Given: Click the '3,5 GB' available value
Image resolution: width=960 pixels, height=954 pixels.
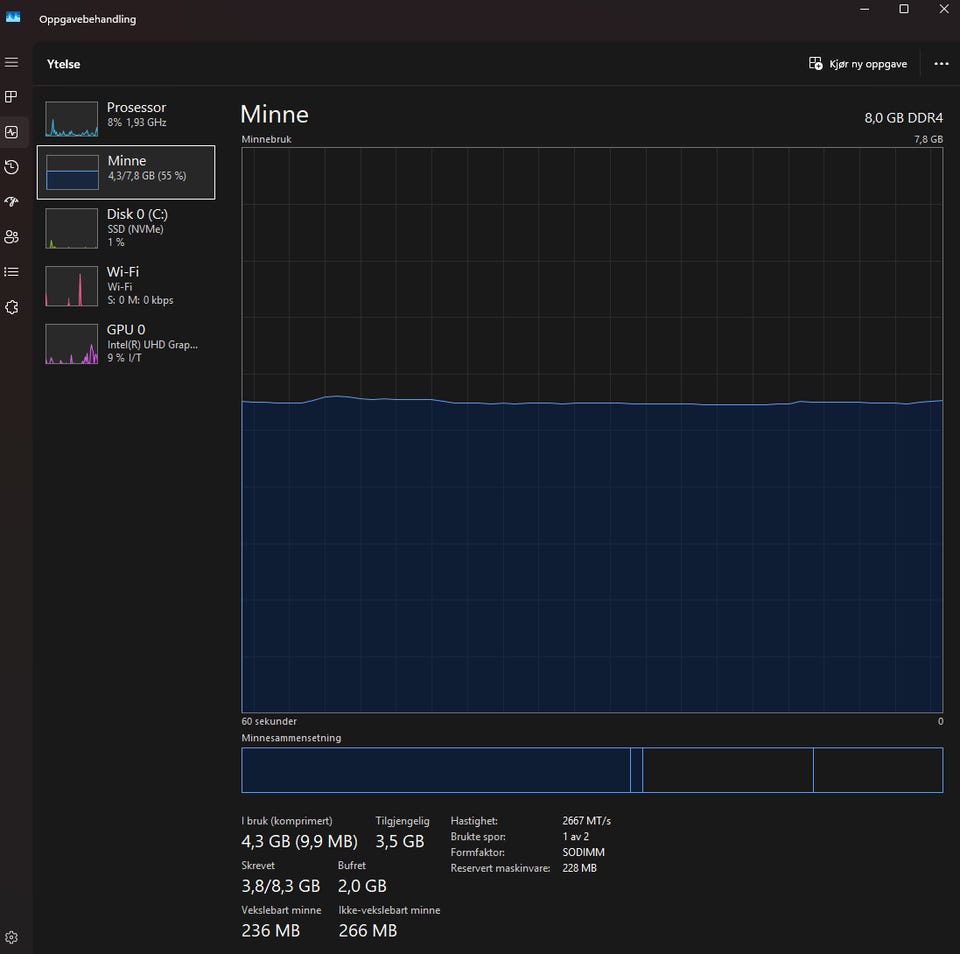Looking at the screenshot, I should click(400, 841).
